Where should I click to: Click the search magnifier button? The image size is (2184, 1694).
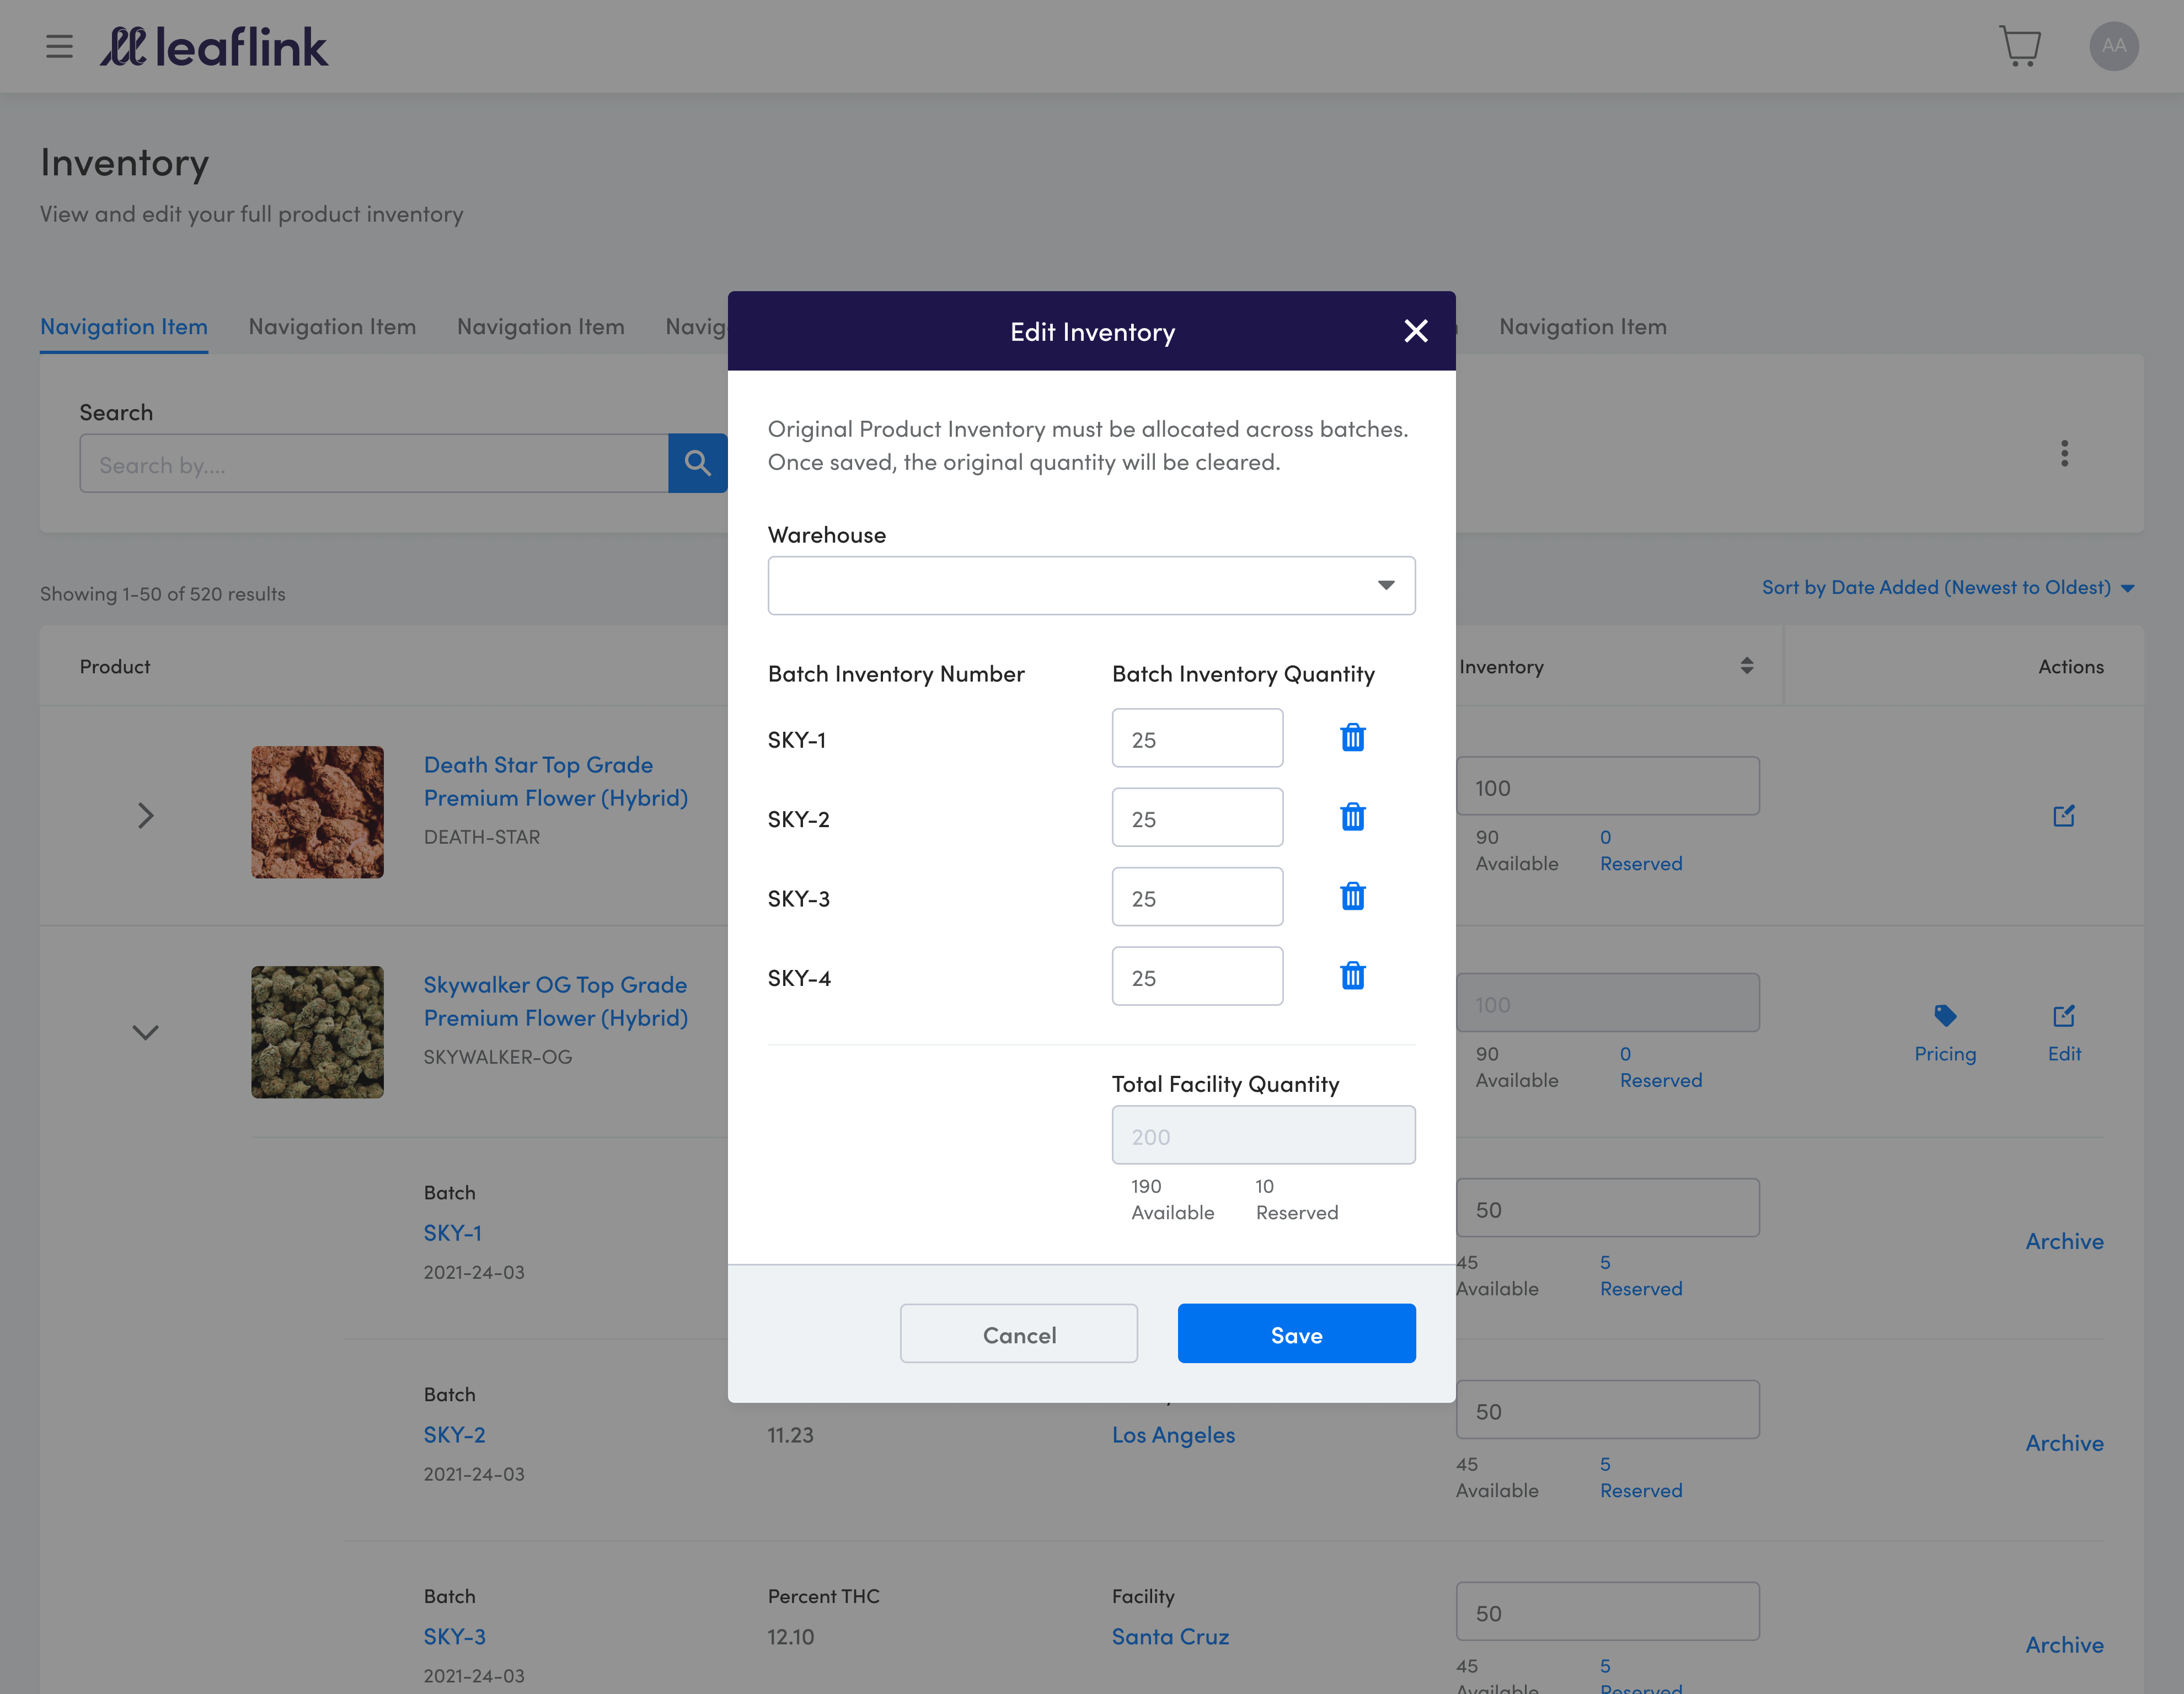tap(697, 463)
